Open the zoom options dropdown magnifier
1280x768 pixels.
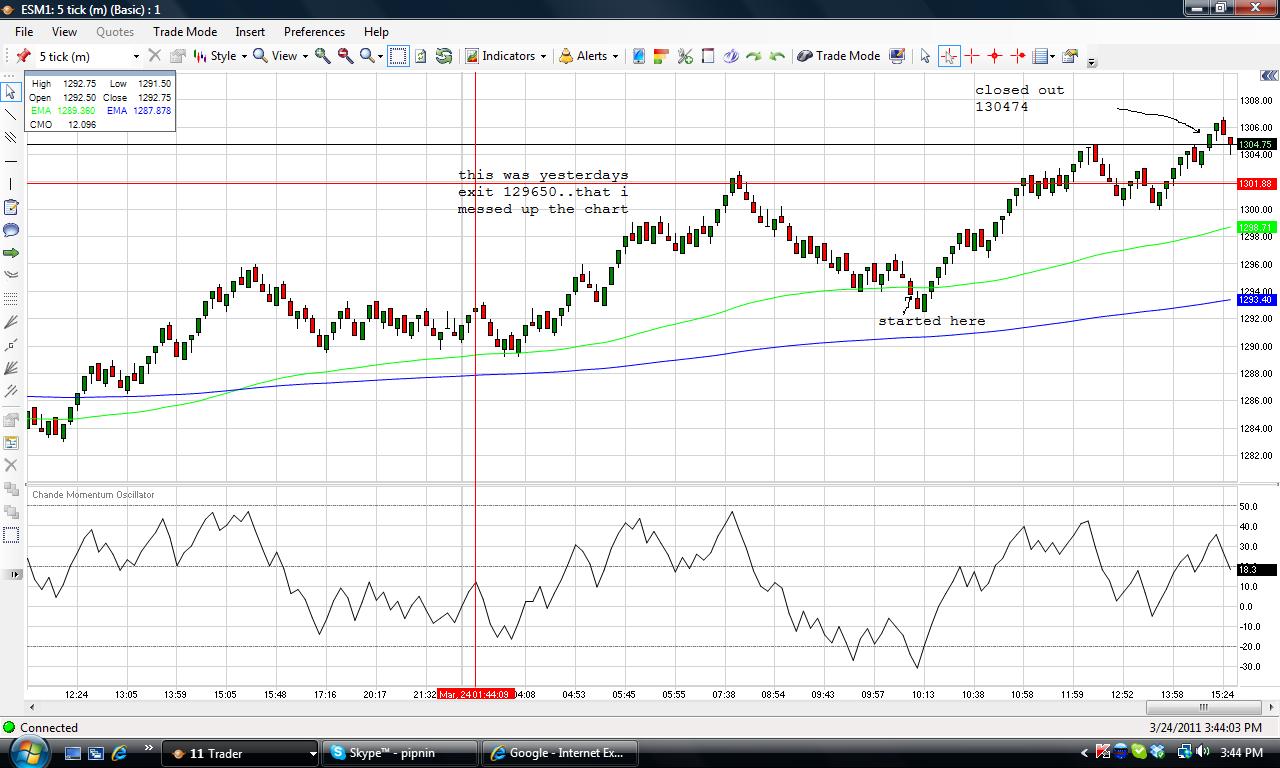(371, 56)
